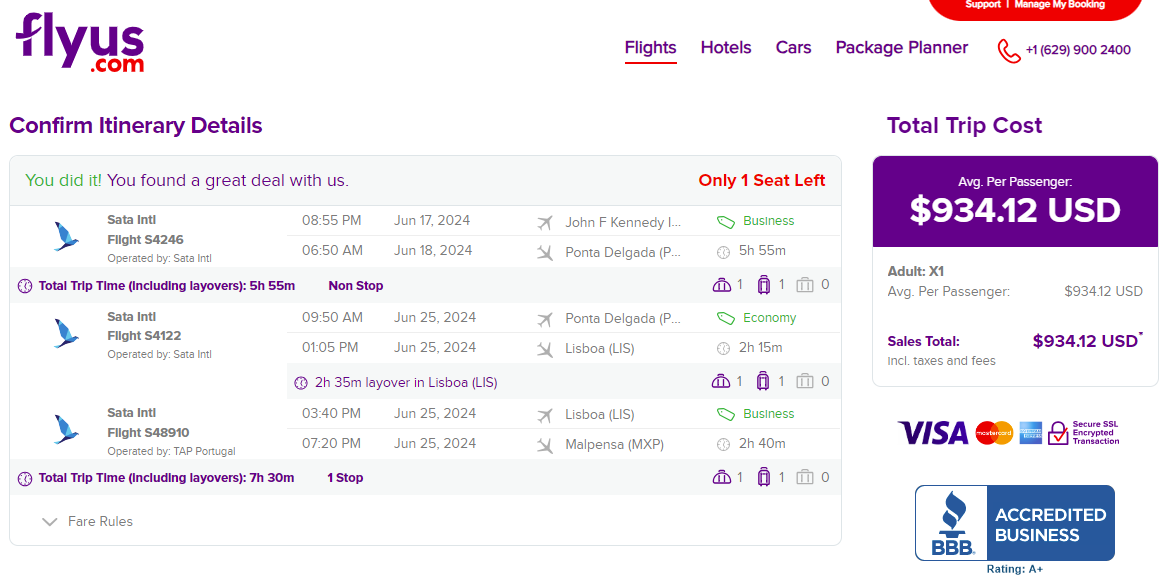Click Secure SSL Encrypted Transaction badge
The image size is (1173, 582).
pos(1083,432)
